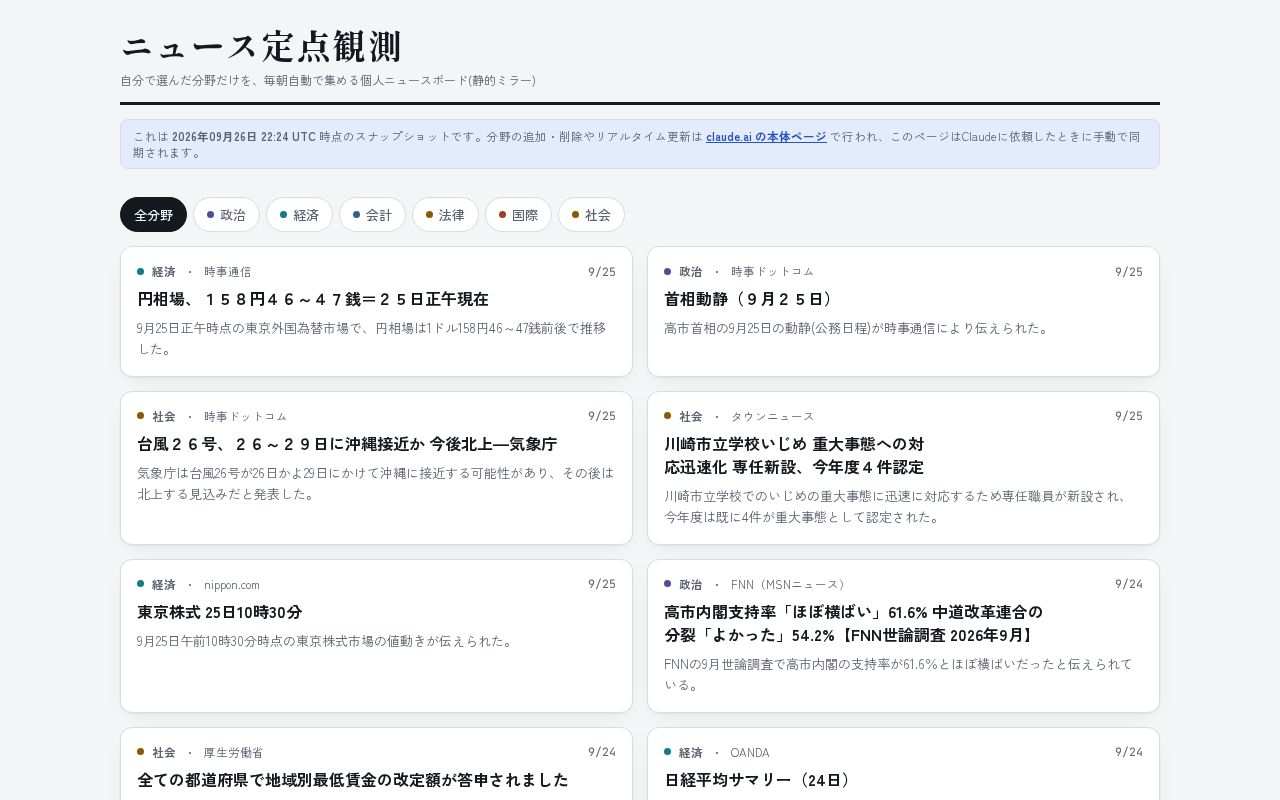This screenshot has height=800, width=1280.
Task: Show only 法律 news
Action: [445, 215]
